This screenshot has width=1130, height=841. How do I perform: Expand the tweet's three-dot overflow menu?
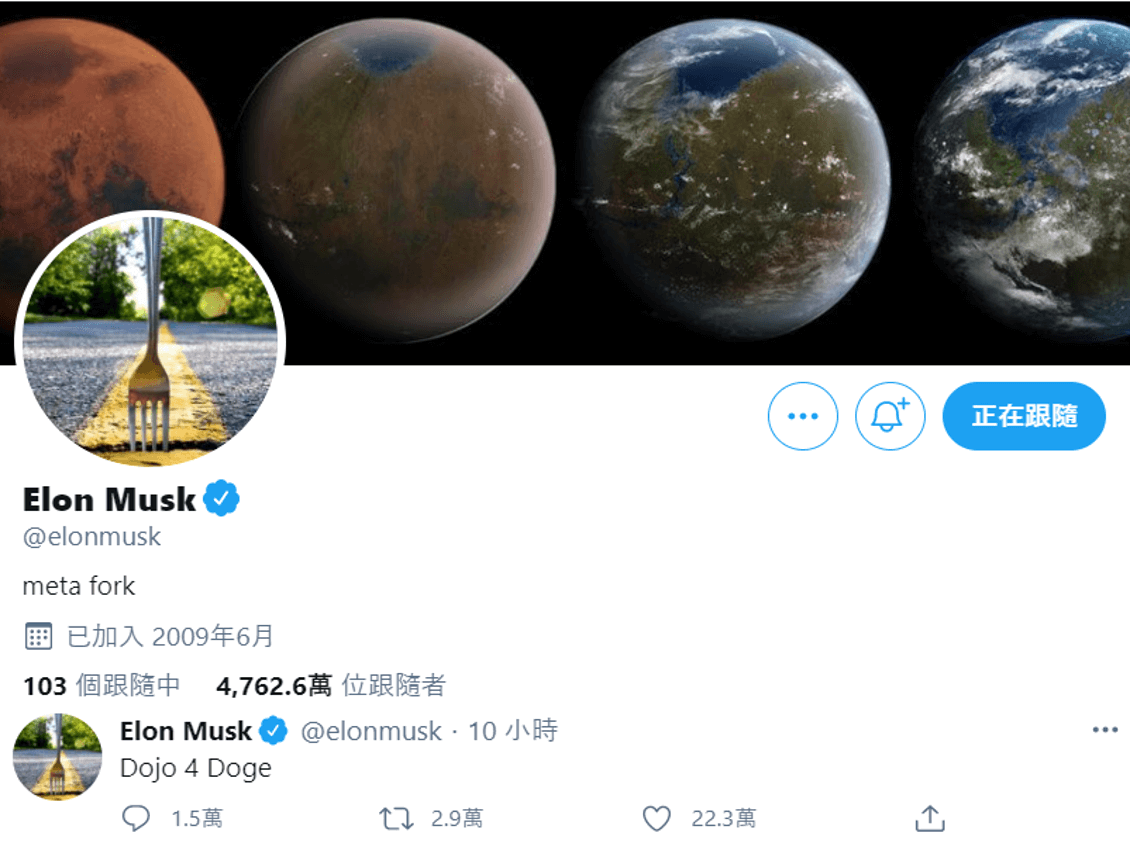pos(1105,730)
